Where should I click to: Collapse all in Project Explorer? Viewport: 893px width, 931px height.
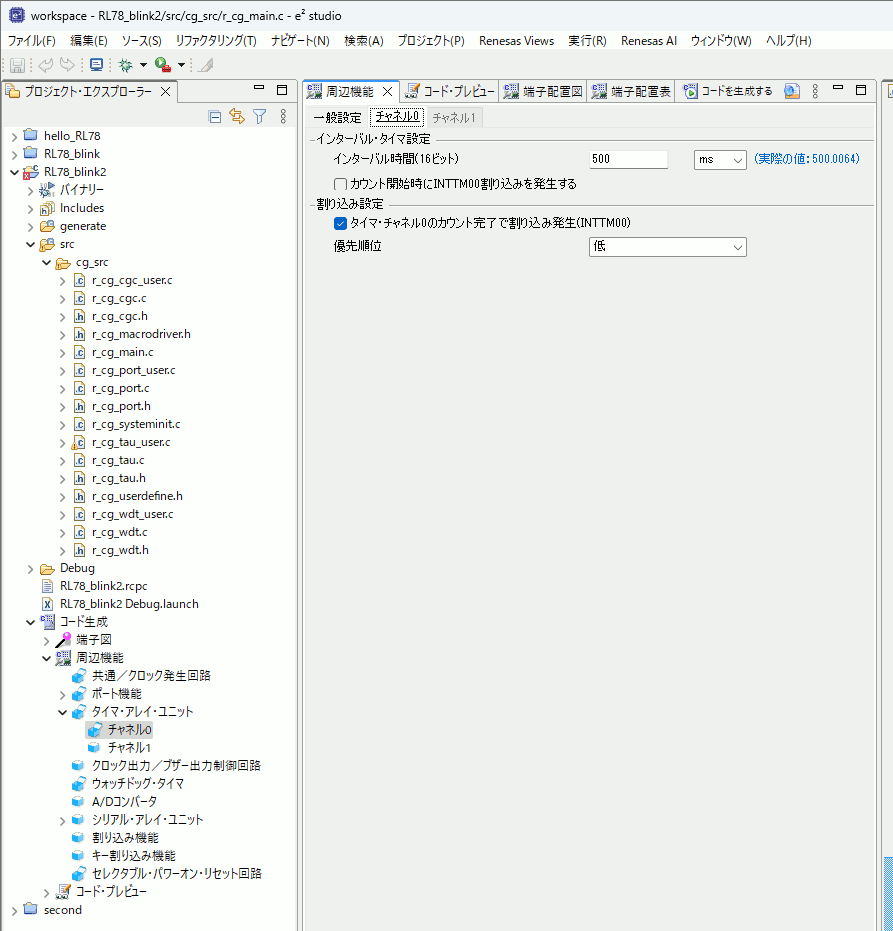pos(215,117)
